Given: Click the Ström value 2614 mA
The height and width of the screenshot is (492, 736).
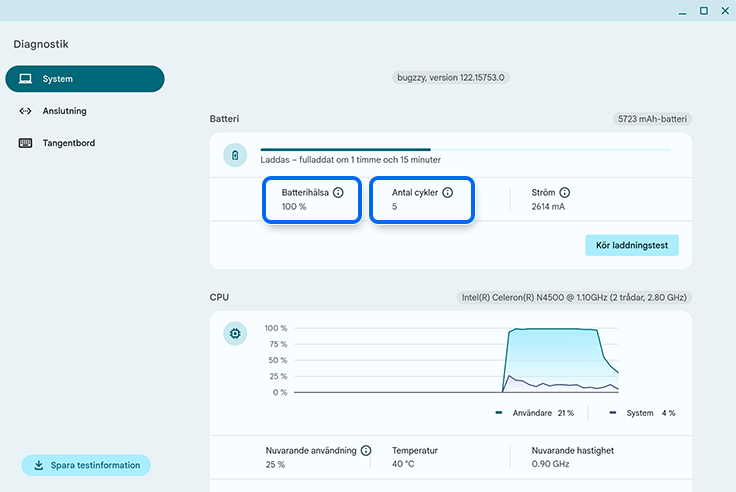Looking at the screenshot, I should point(548,207).
